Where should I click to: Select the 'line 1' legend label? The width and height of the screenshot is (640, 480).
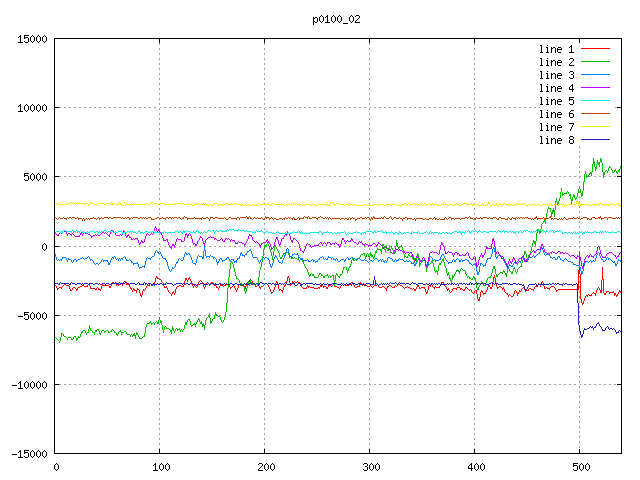point(556,49)
